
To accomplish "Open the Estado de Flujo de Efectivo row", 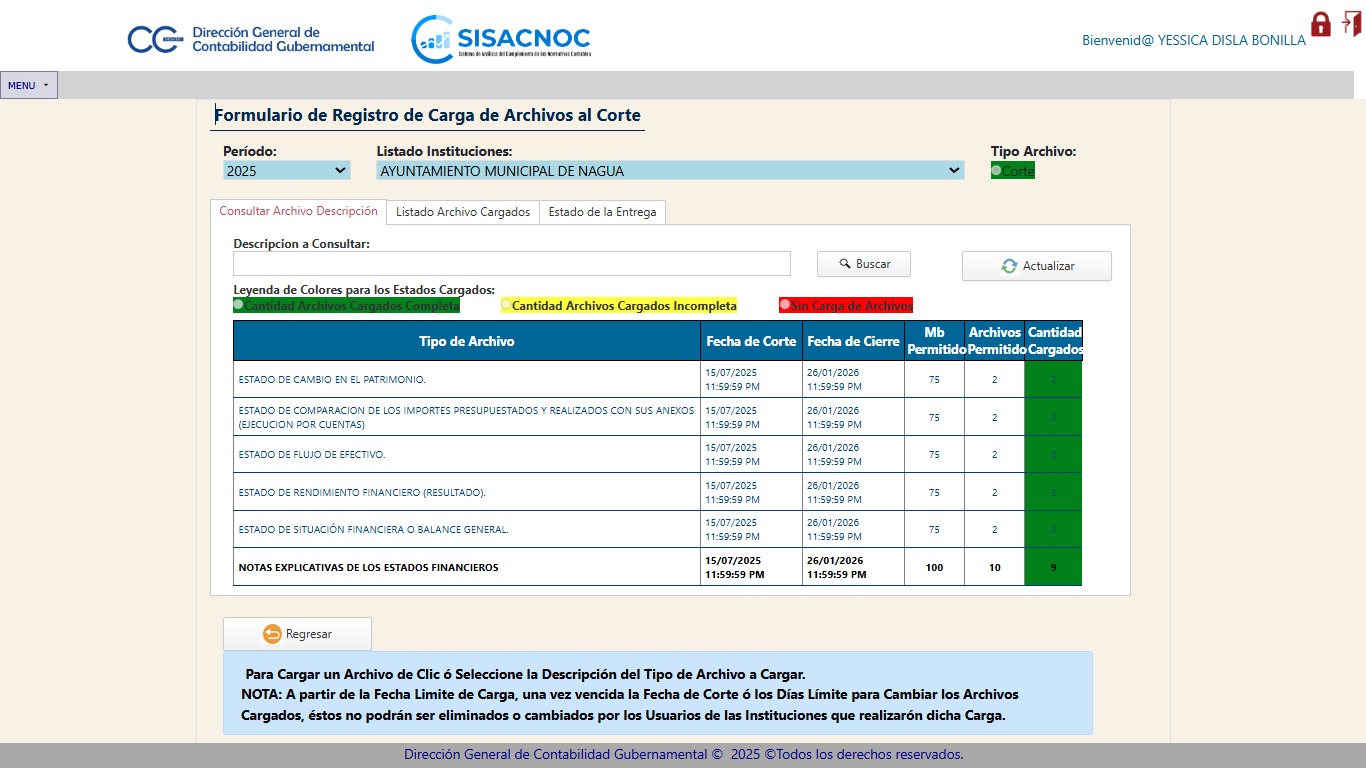I will coord(312,455).
